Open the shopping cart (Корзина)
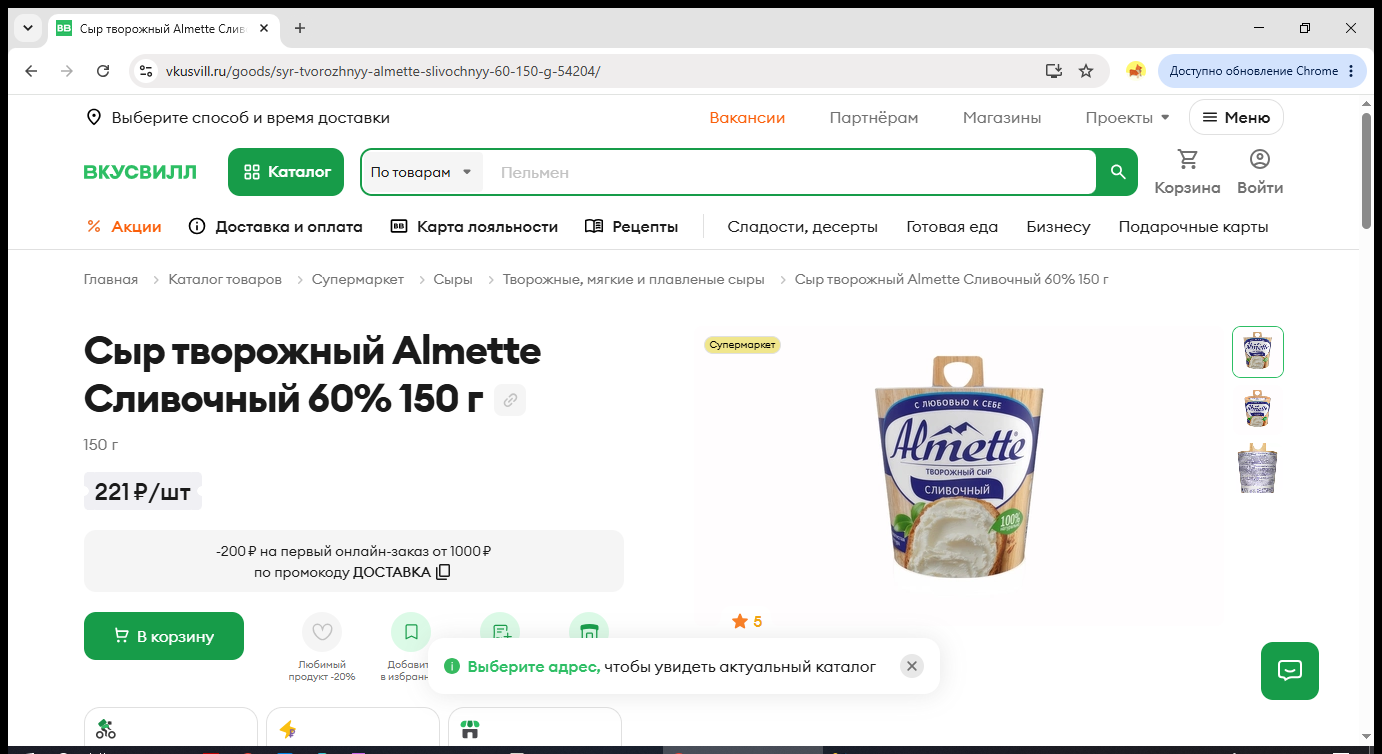This screenshot has height=754, width=1382. pos(1187,172)
